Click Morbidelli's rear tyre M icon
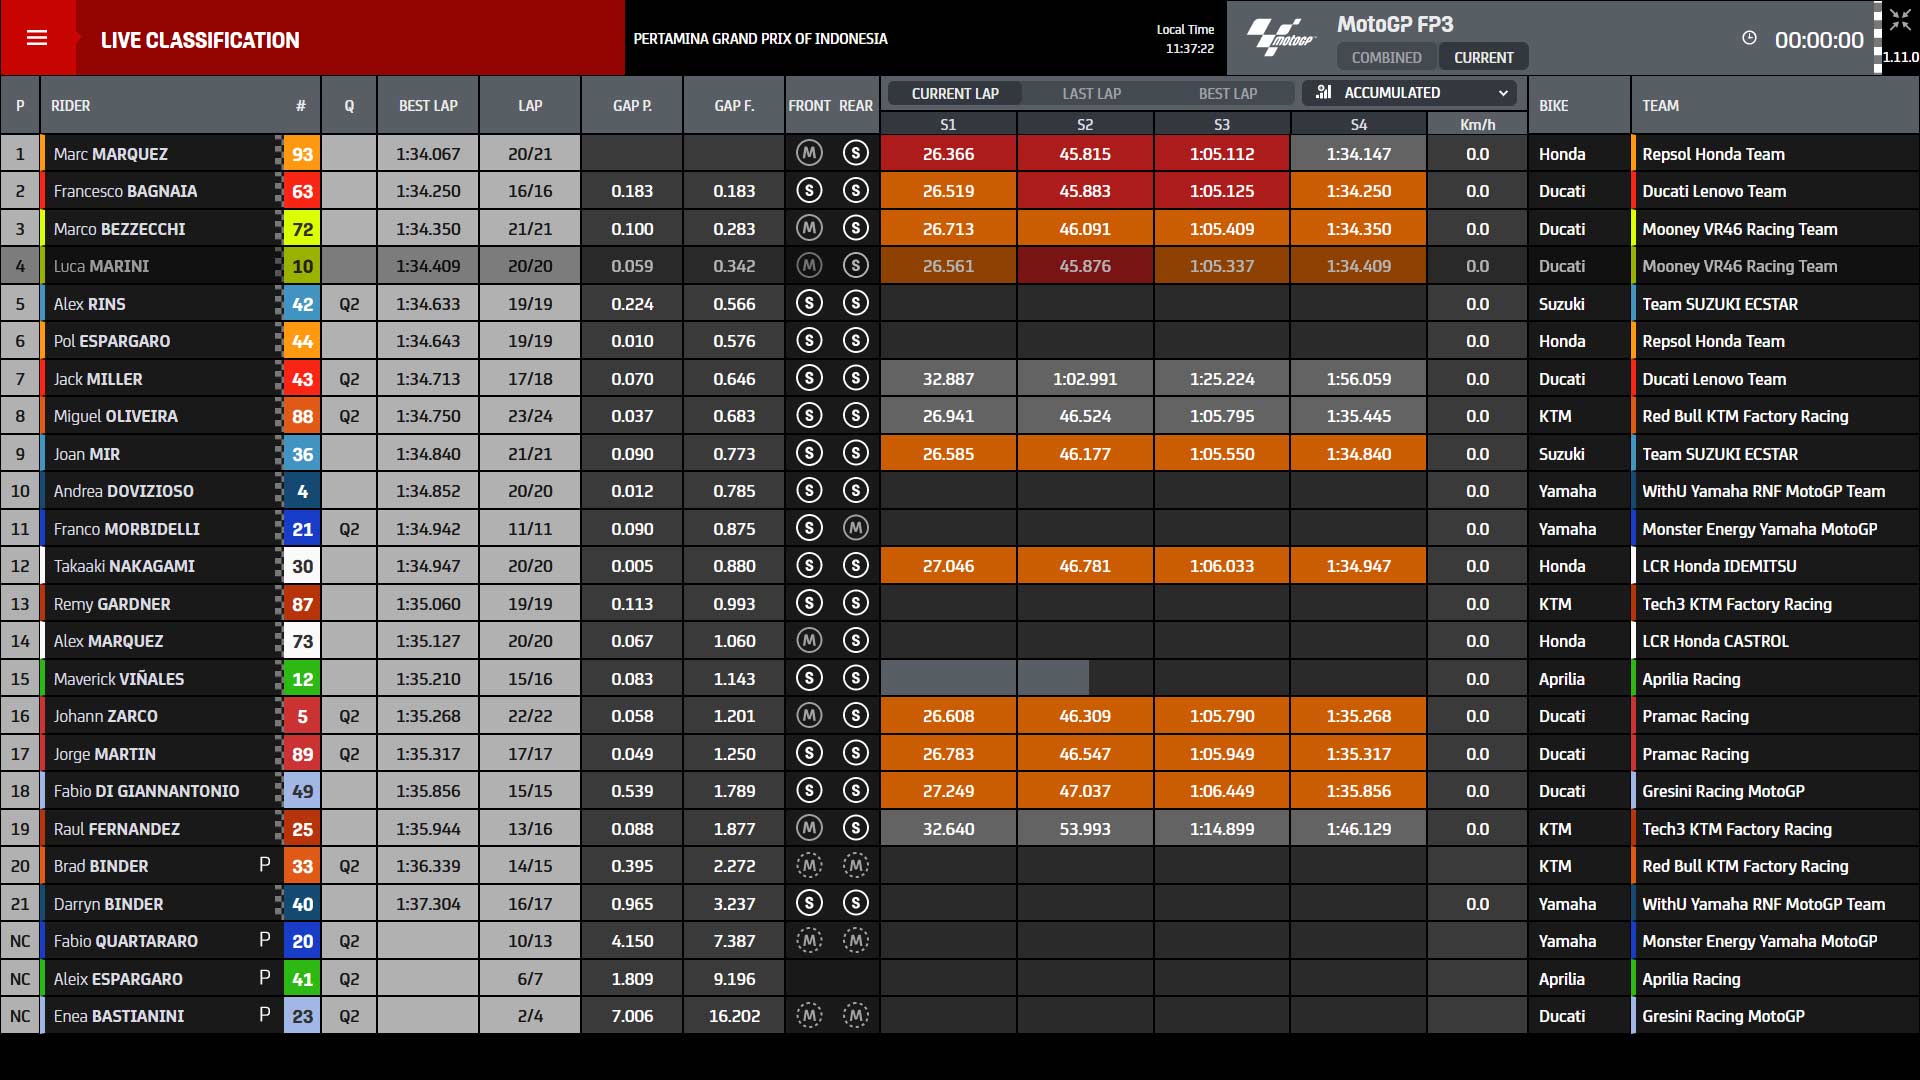Screen dimensions: 1920x1080 (855, 528)
